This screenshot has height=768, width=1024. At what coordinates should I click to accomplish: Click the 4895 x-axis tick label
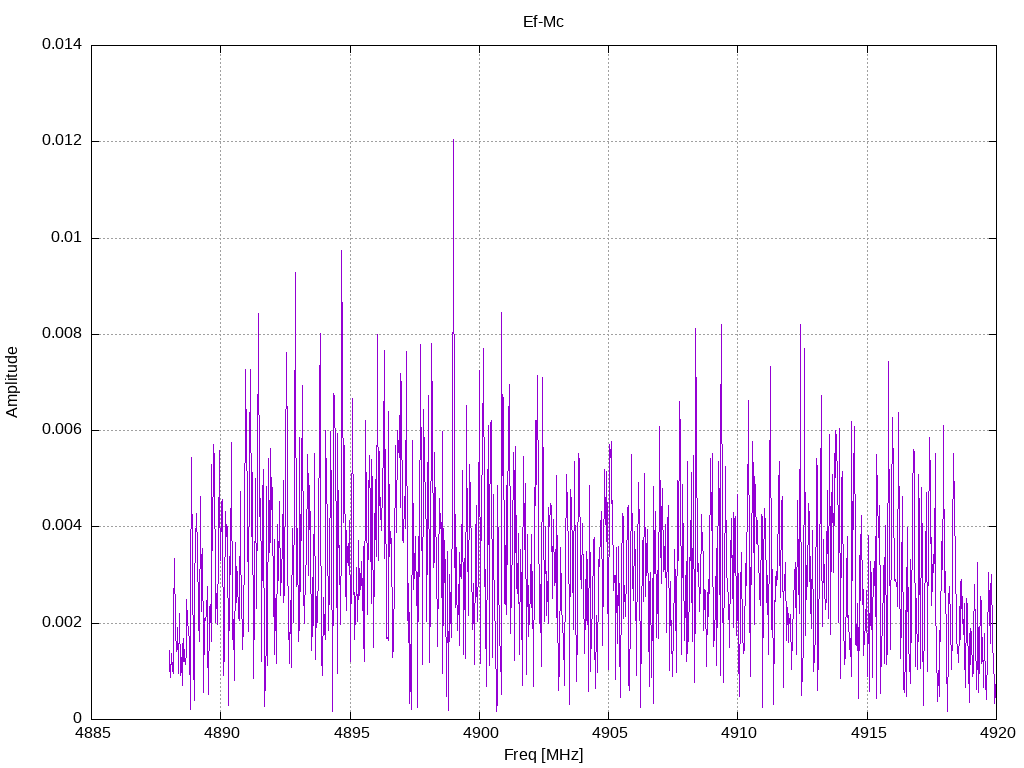[x=351, y=733]
